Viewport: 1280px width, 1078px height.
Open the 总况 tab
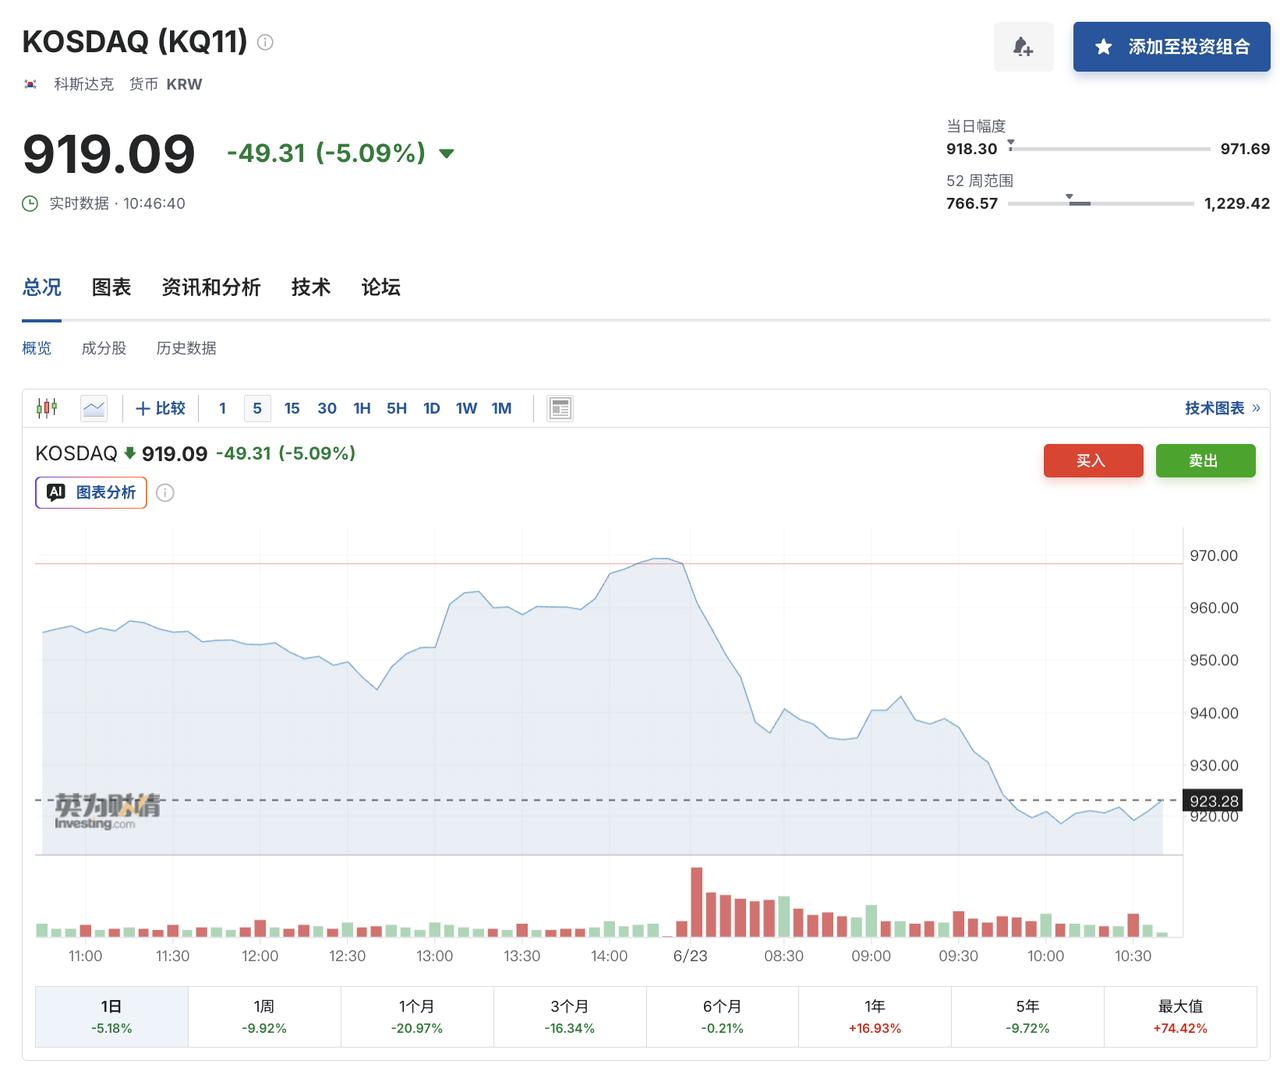(42, 287)
